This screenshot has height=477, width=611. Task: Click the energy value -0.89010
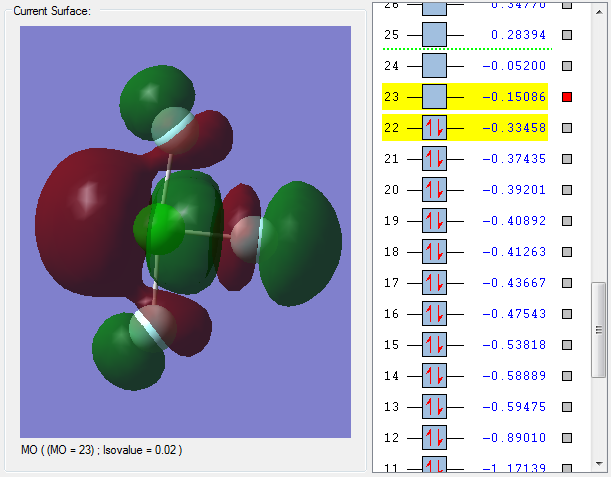[518, 438]
